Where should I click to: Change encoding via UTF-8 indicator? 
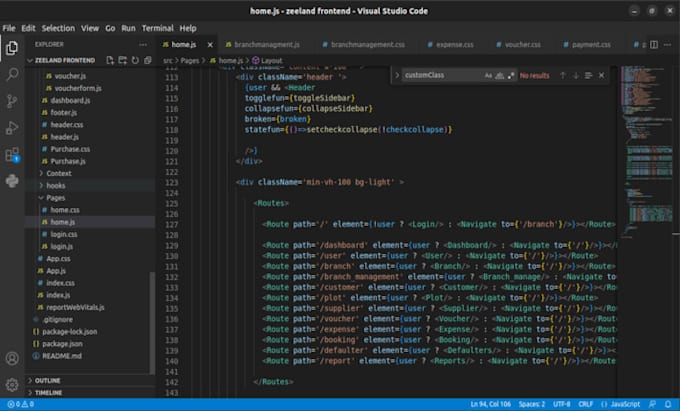(562, 404)
